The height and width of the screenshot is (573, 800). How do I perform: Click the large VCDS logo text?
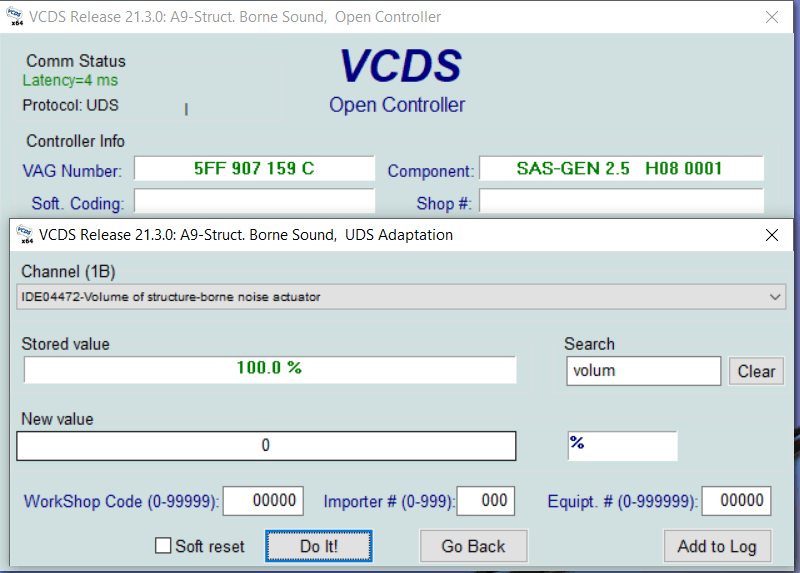click(400, 66)
